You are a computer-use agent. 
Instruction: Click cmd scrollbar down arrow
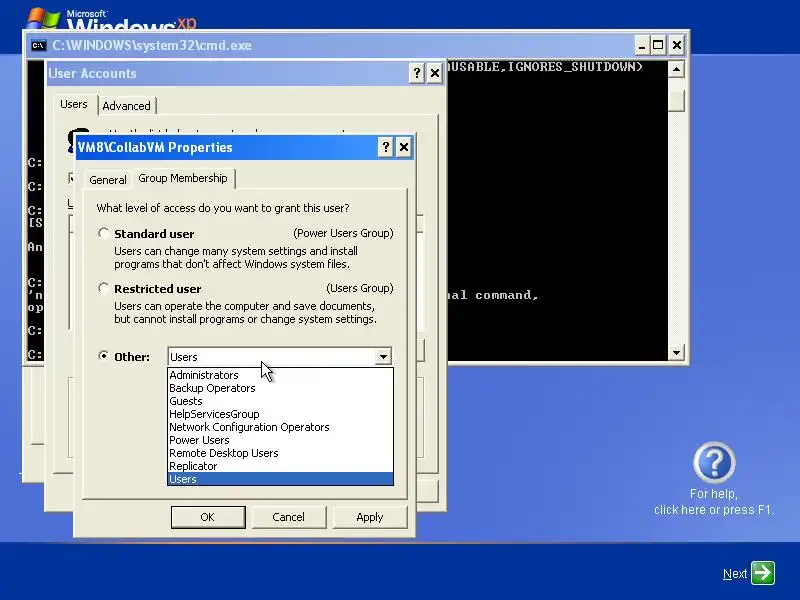point(676,352)
